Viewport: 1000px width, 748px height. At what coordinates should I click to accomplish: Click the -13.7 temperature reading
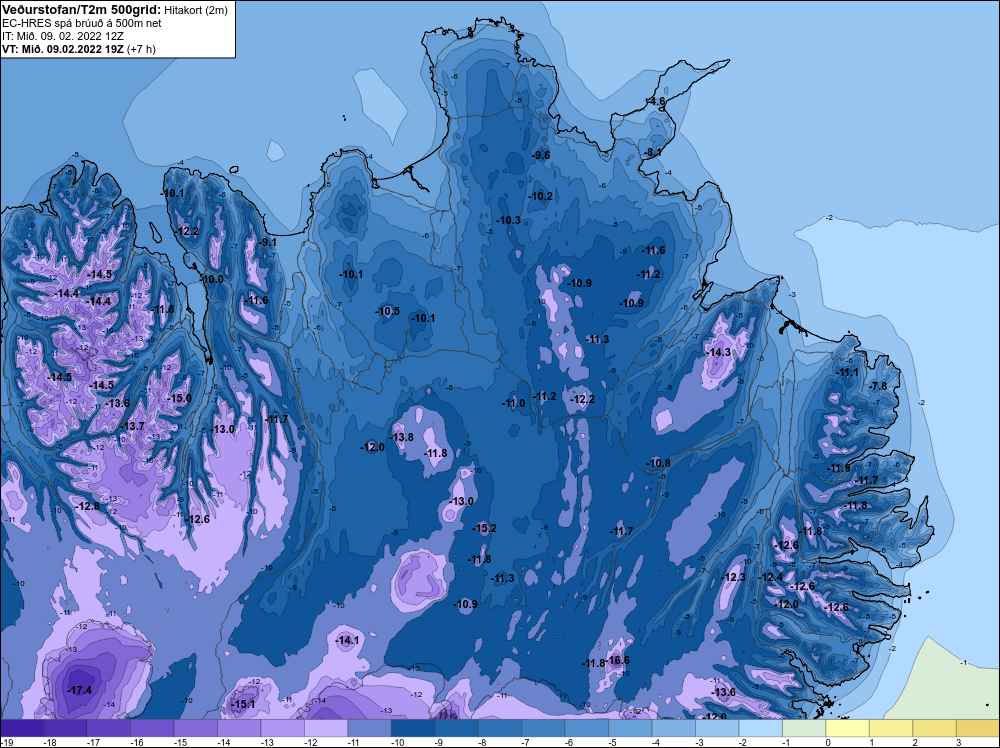pos(133,426)
